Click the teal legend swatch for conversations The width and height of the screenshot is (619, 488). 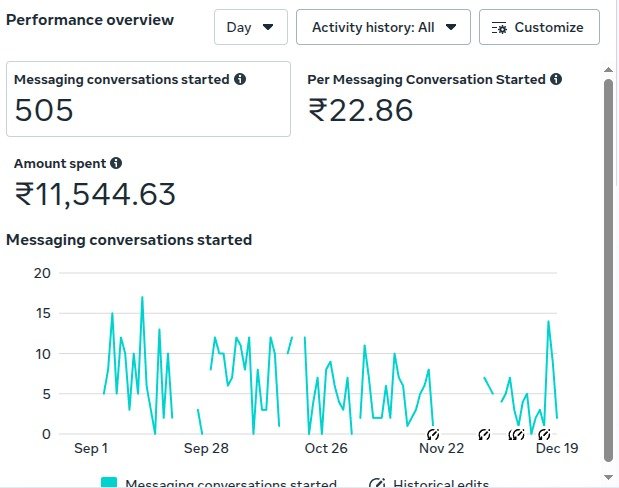pyautogui.click(x=109, y=482)
